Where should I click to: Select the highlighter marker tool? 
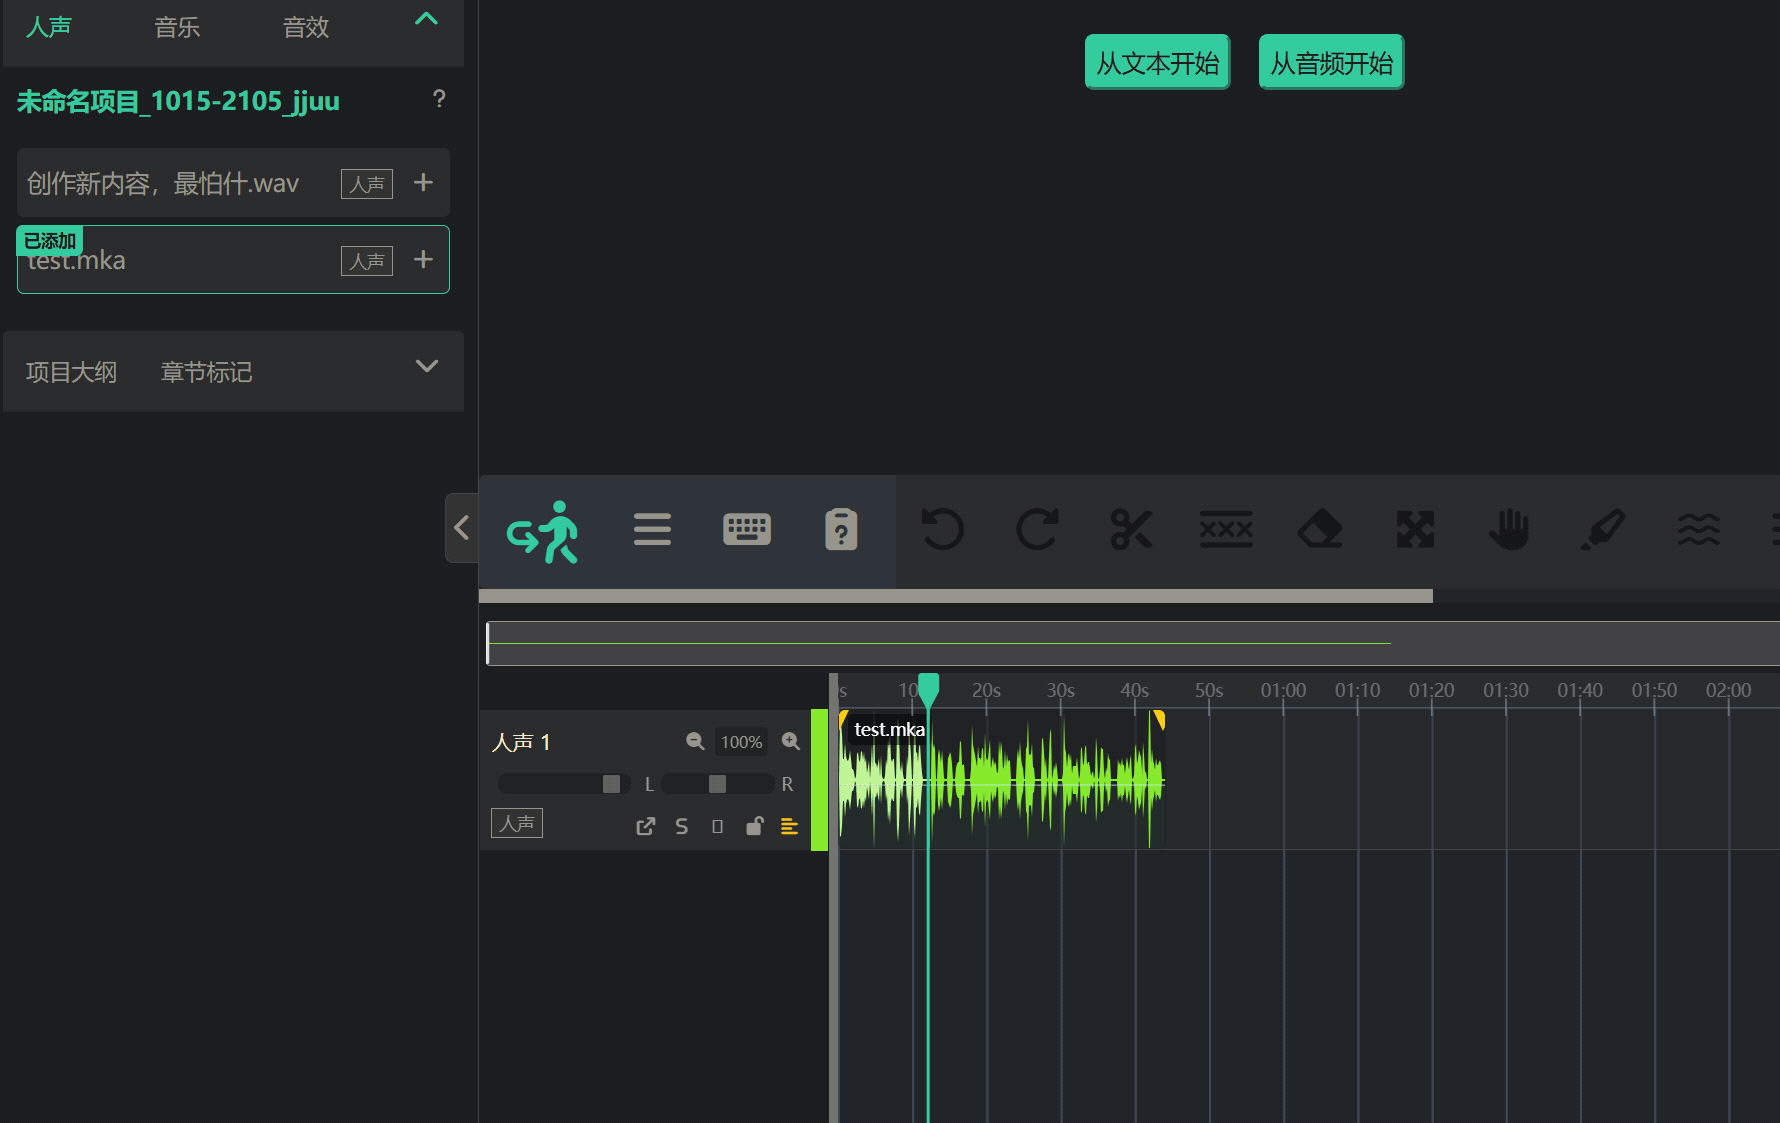coord(1603,529)
